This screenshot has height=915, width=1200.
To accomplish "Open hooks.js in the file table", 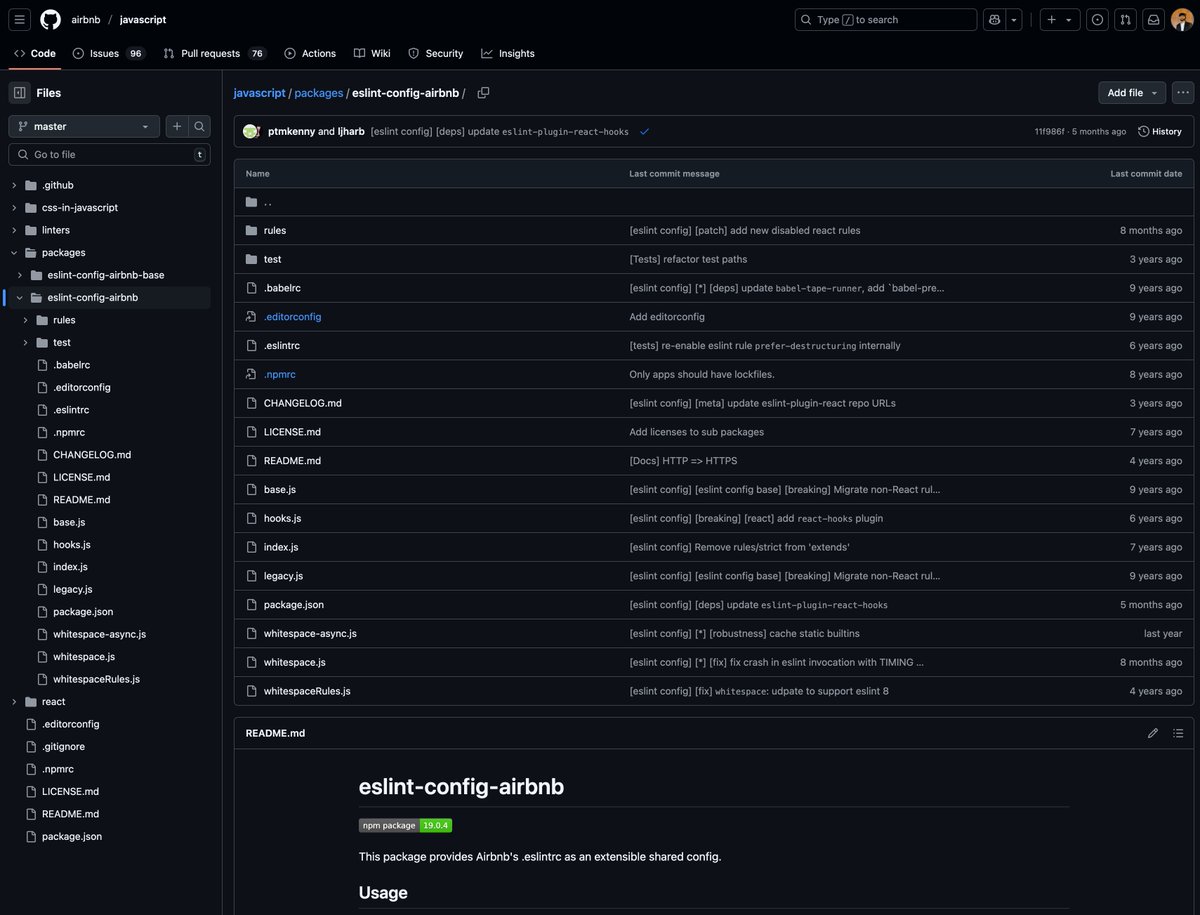I will tap(282, 518).
